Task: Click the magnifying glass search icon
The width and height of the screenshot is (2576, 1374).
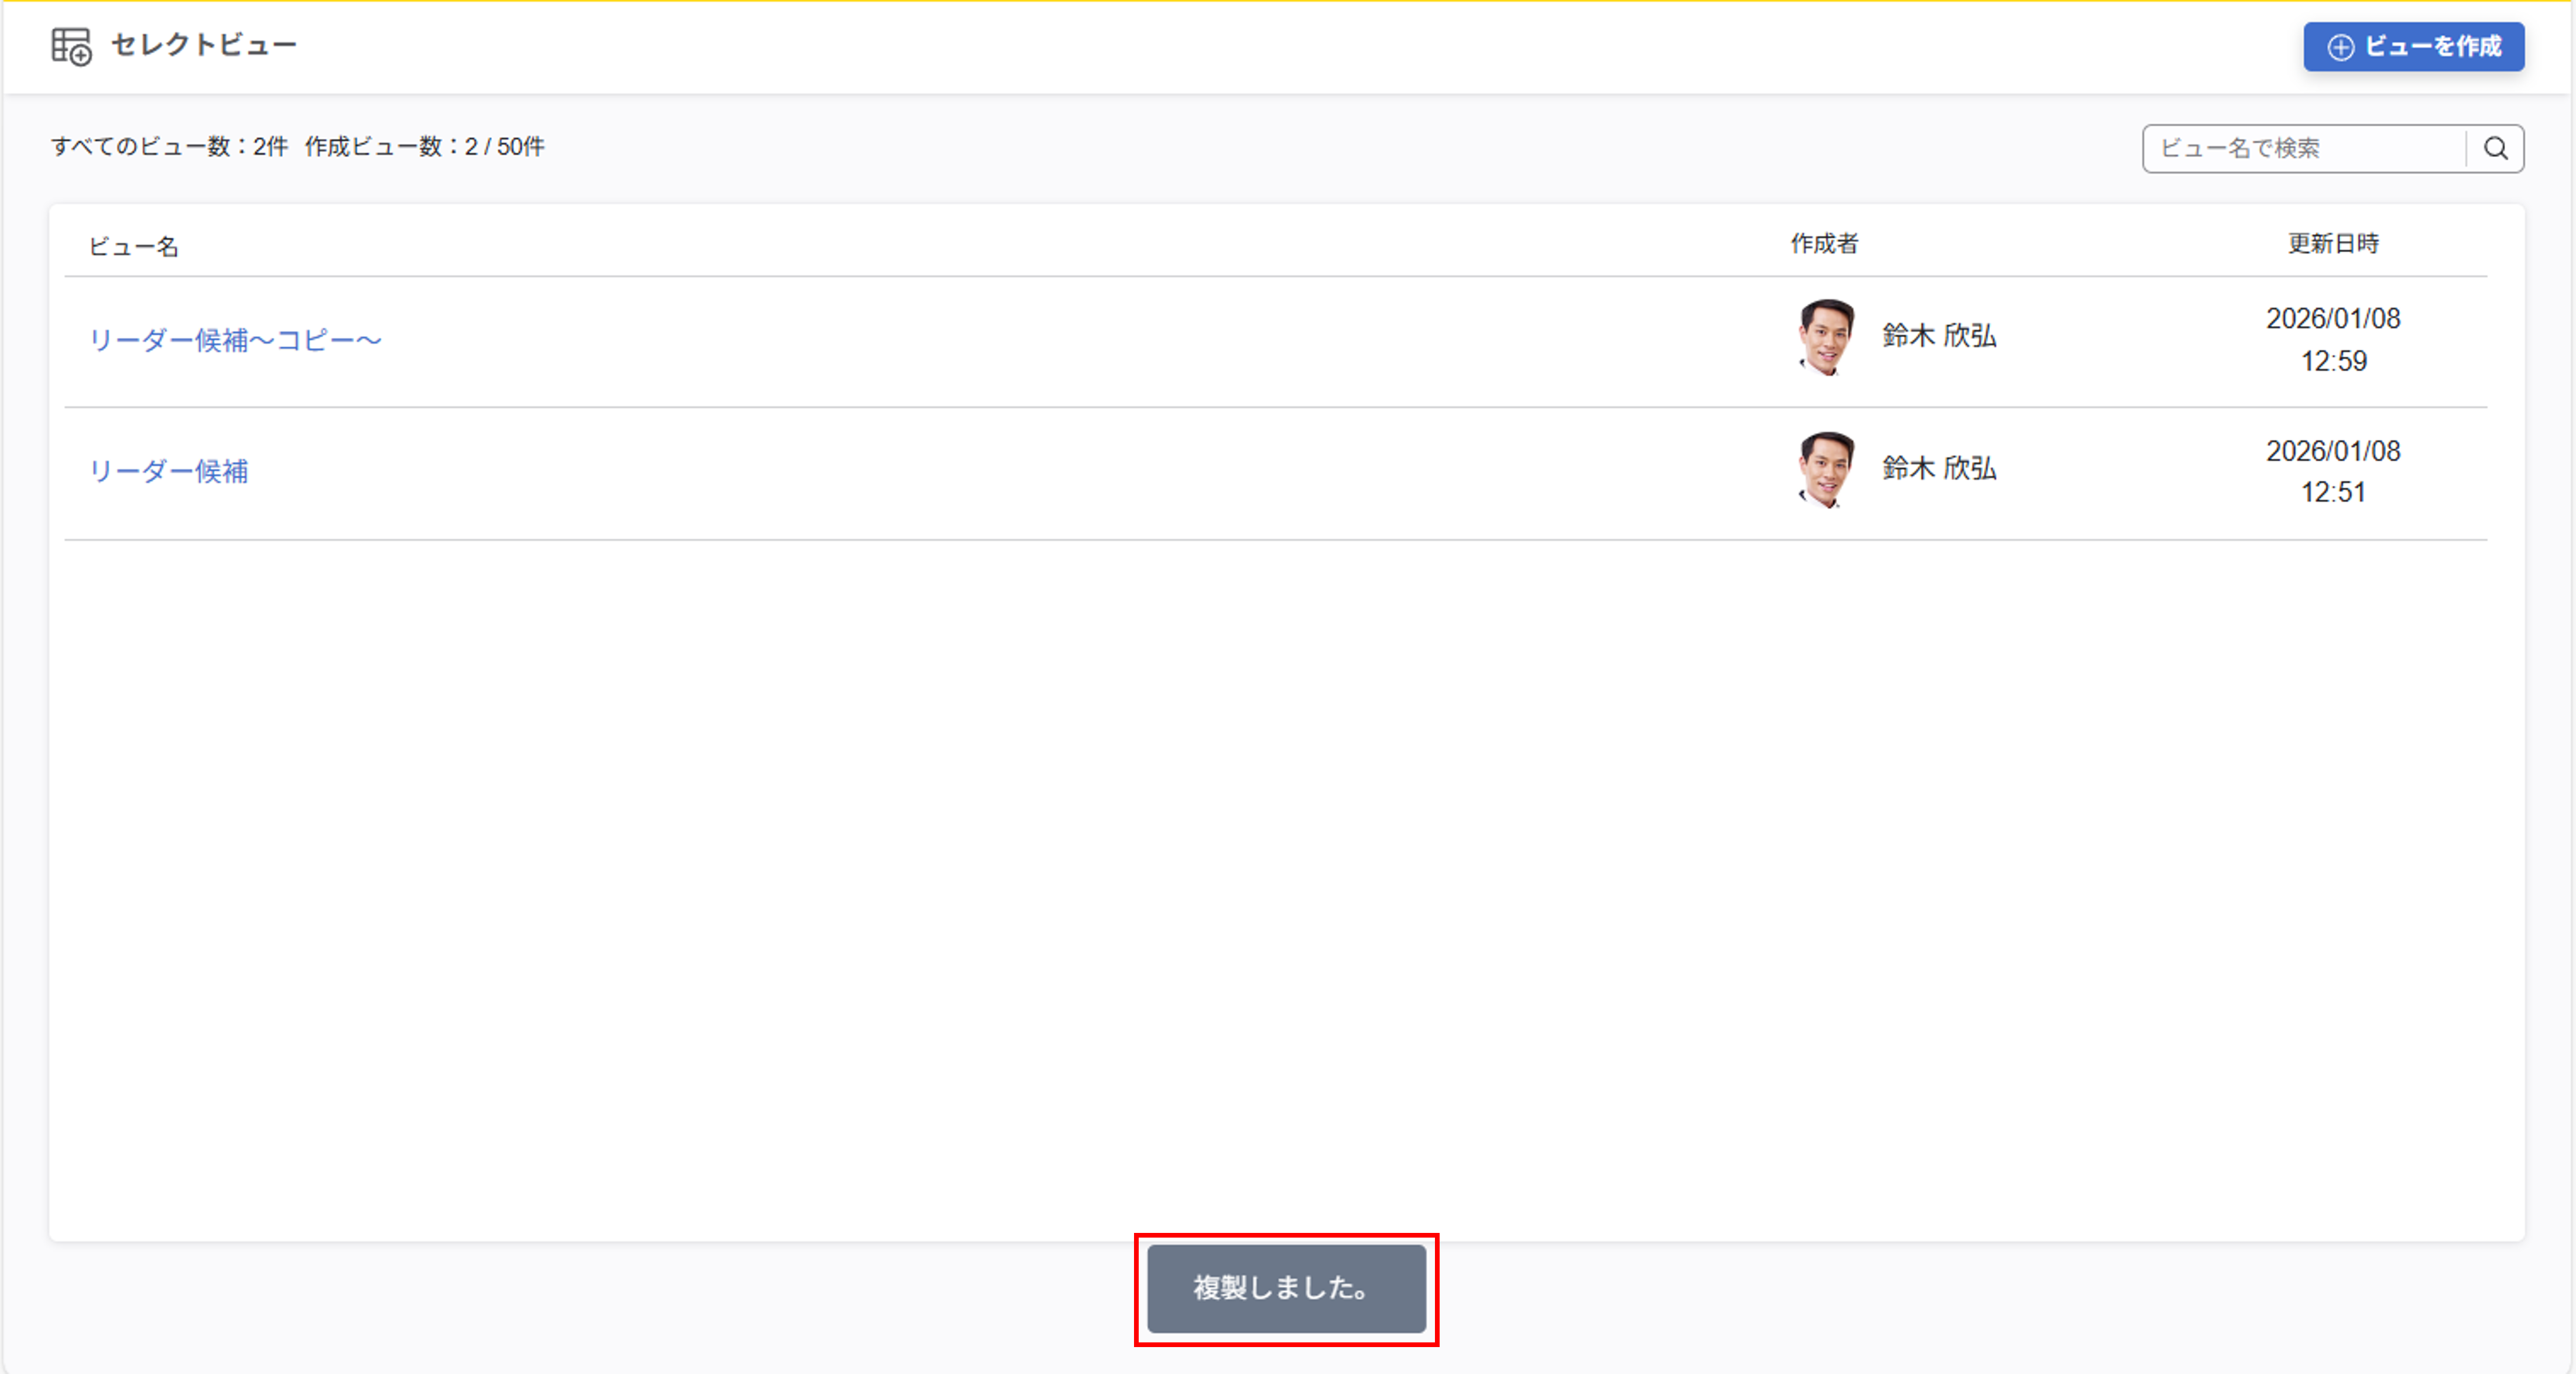Action: tap(2495, 149)
